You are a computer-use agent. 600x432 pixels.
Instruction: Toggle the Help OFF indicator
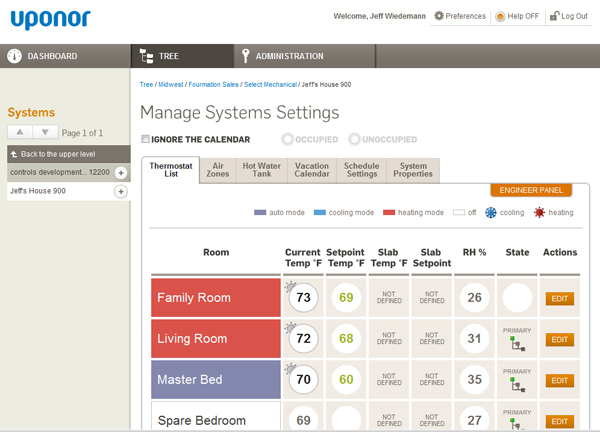click(x=500, y=16)
